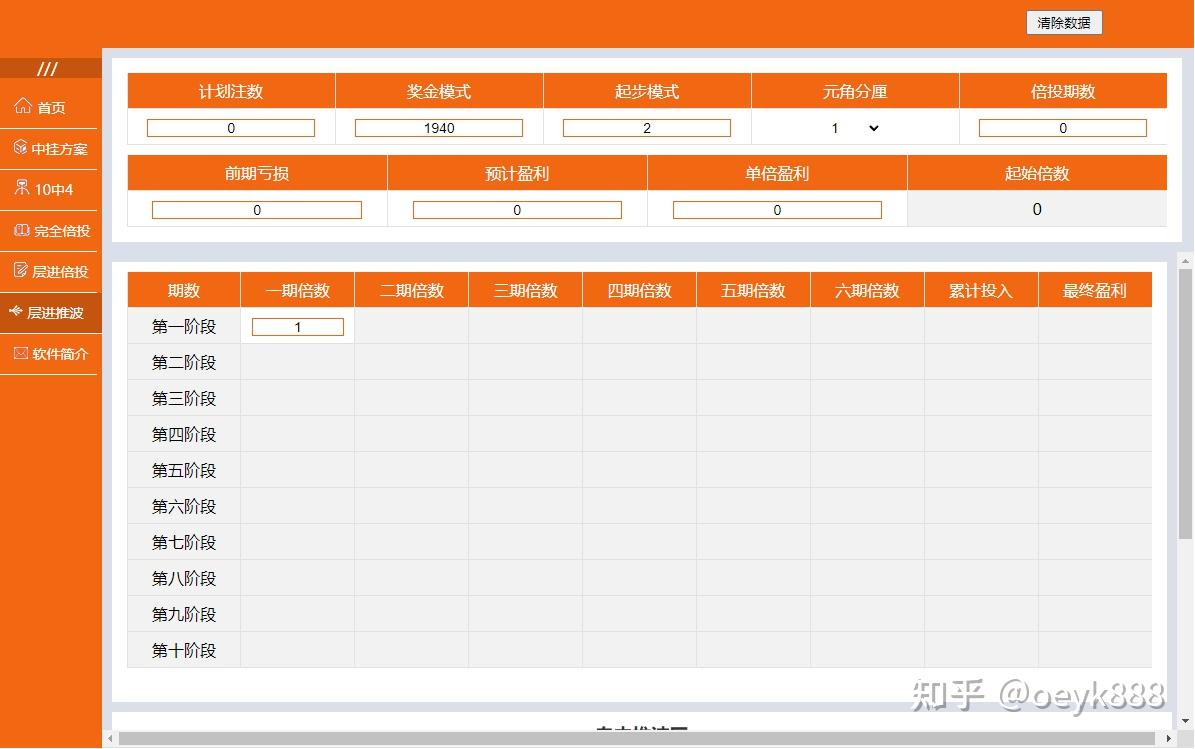Switch to 层进倍投 section

click(x=50, y=272)
